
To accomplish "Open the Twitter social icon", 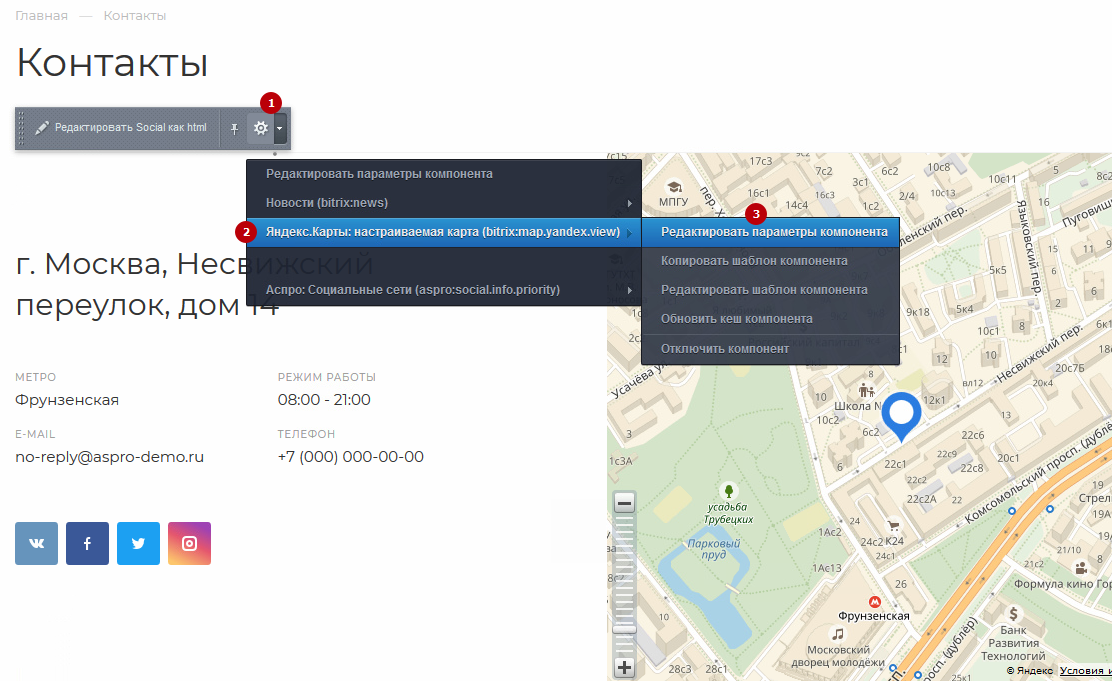I will (x=138, y=543).
